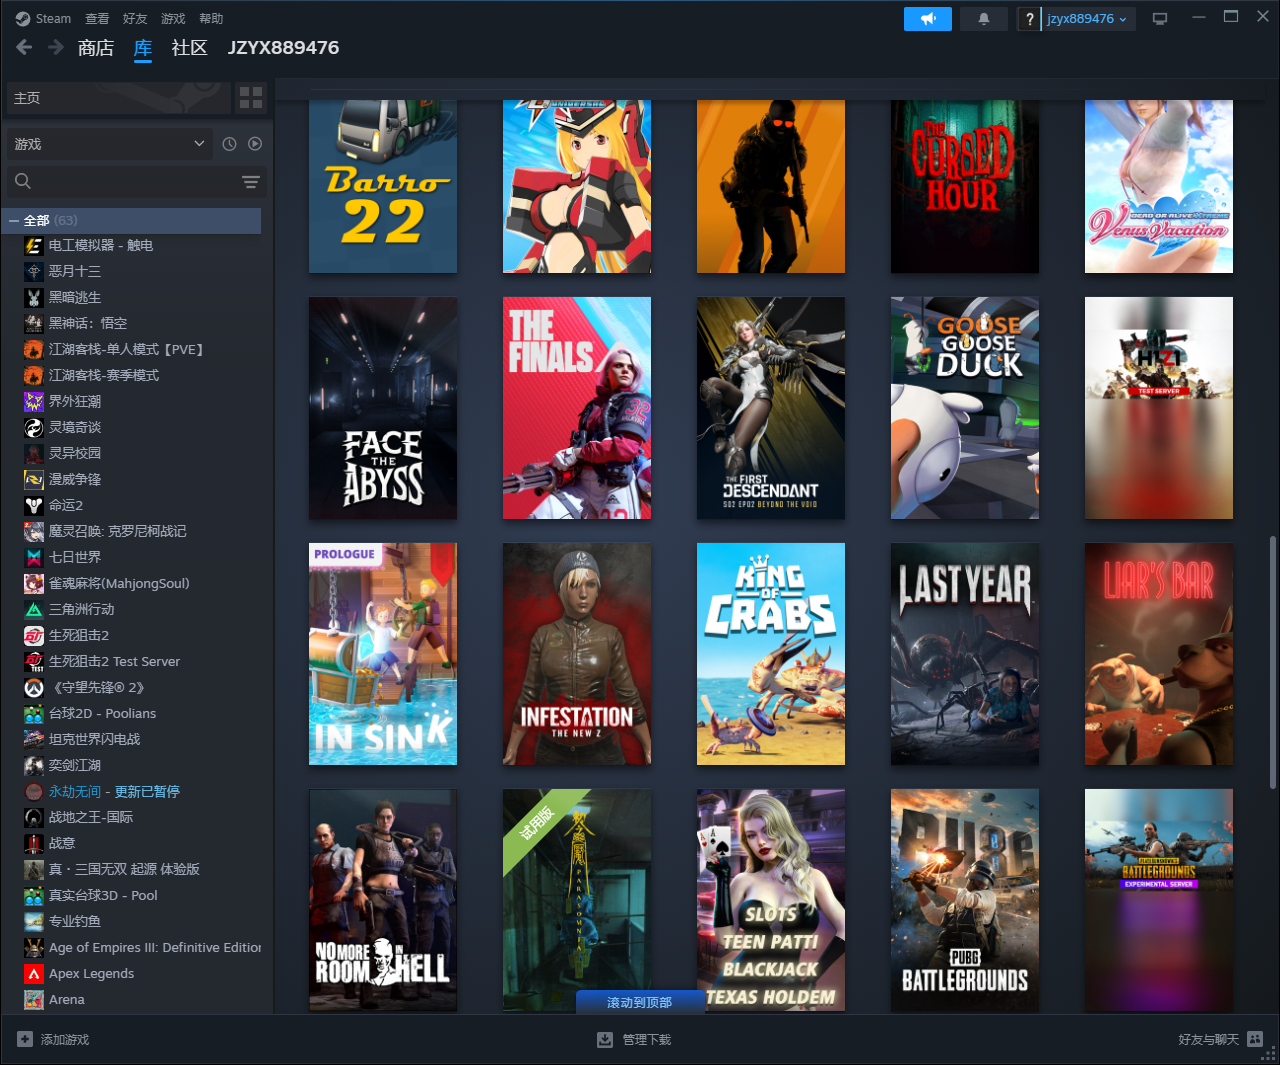Click the 七日世界 game icon
This screenshot has height=1065, width=1280.
tap(34, 557)
